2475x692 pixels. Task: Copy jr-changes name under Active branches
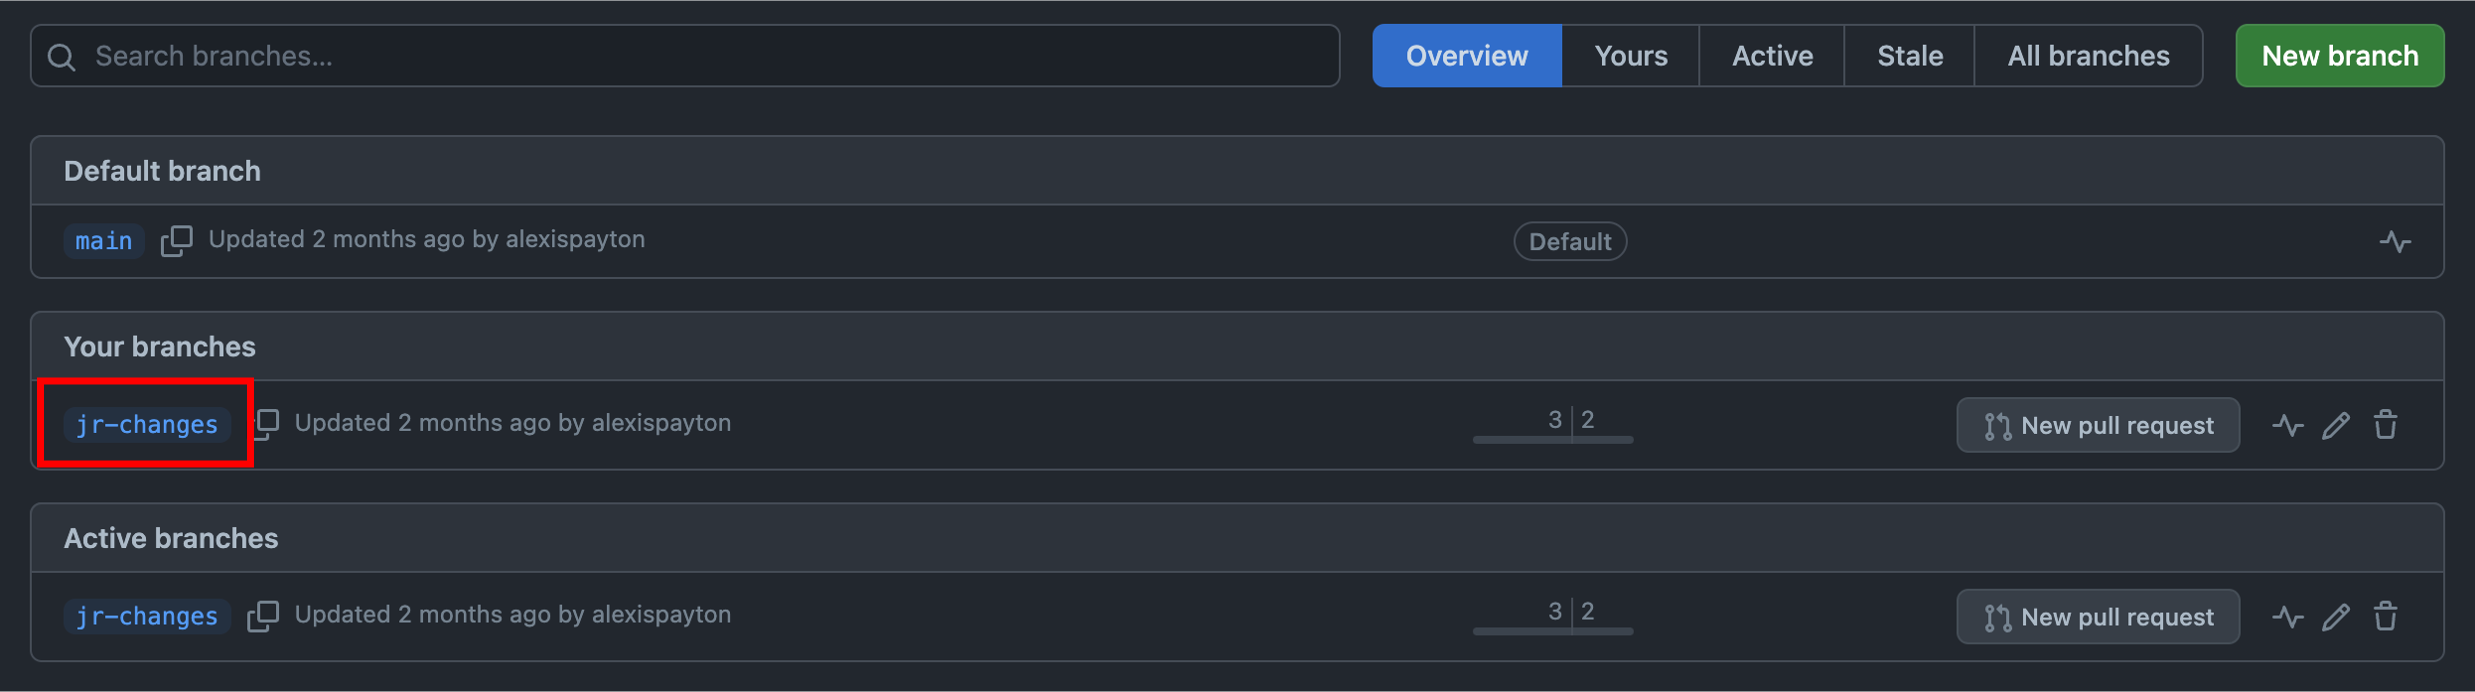coord(263,616)
